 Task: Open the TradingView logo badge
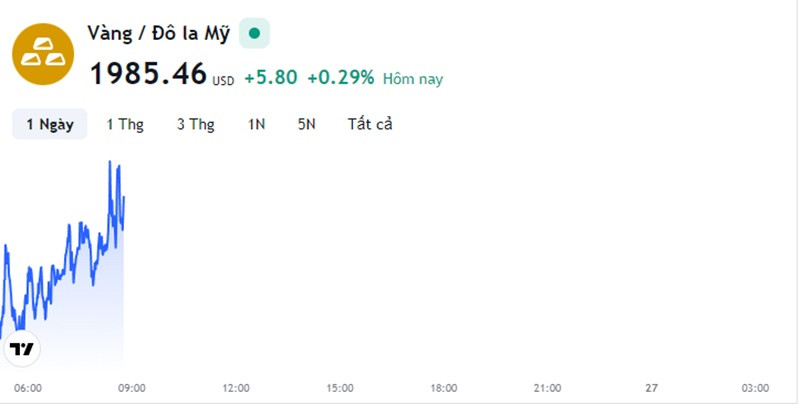[x=22, y=349]
